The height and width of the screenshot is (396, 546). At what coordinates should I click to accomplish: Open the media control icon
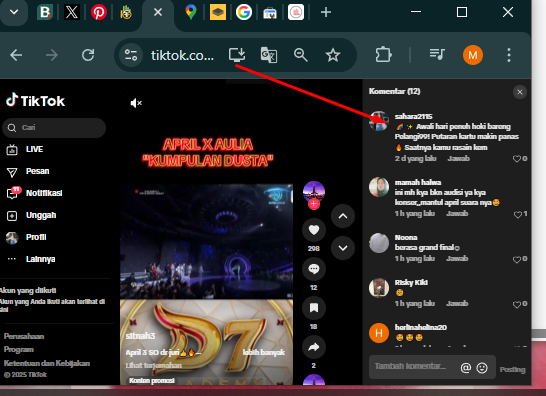click(x=437, y=54)
